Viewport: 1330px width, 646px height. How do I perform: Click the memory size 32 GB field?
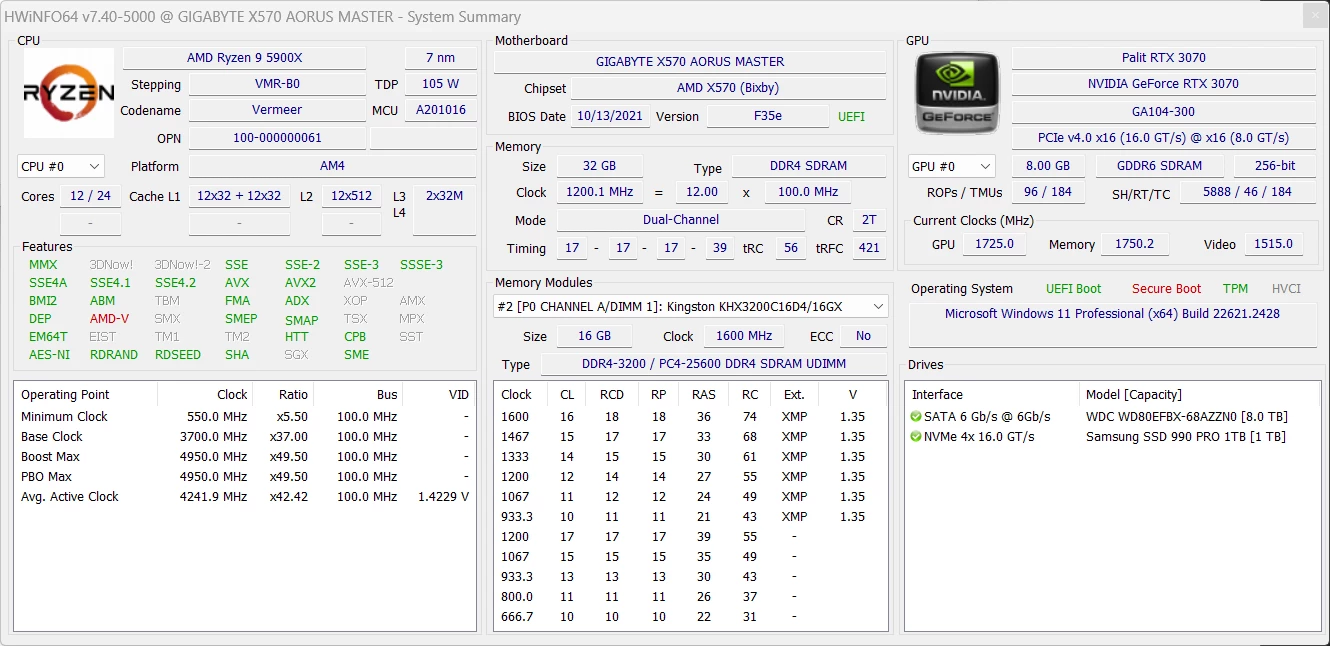pyautogui.click(x=599, y=166)
